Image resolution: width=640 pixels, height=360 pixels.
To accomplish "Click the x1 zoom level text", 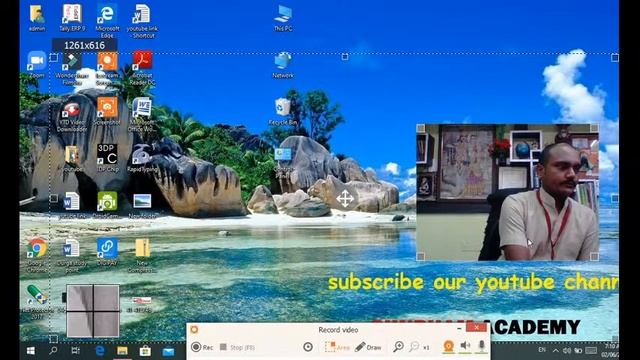I will 426,348.
